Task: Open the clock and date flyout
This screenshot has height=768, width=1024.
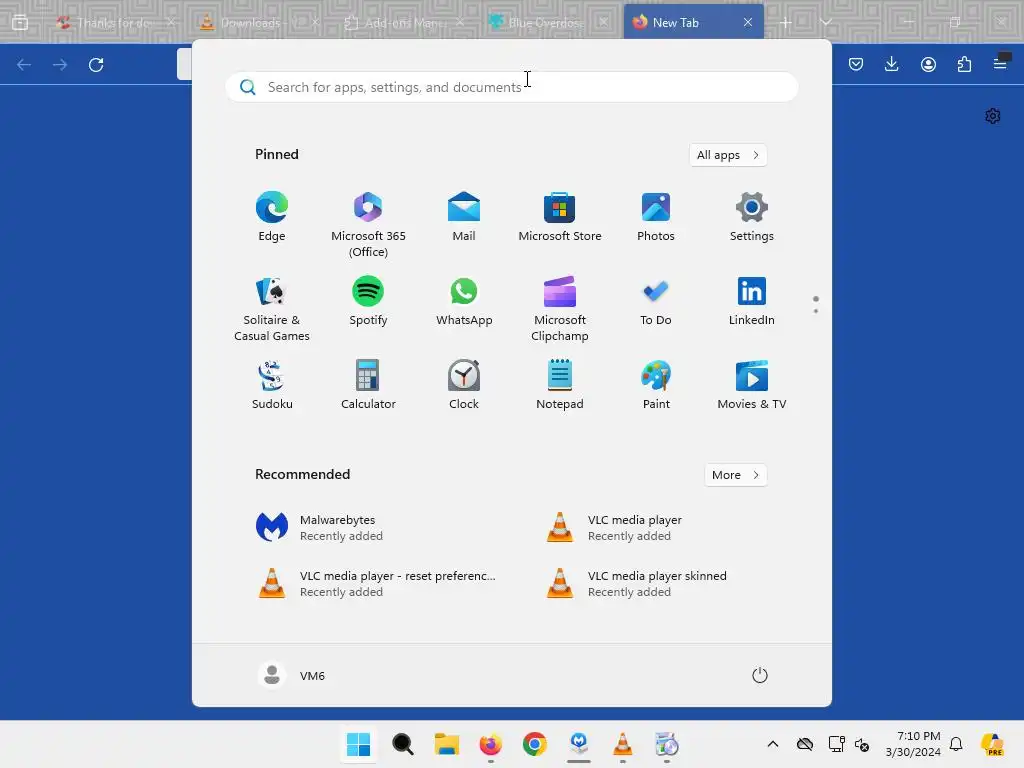Action: point(913,744)
